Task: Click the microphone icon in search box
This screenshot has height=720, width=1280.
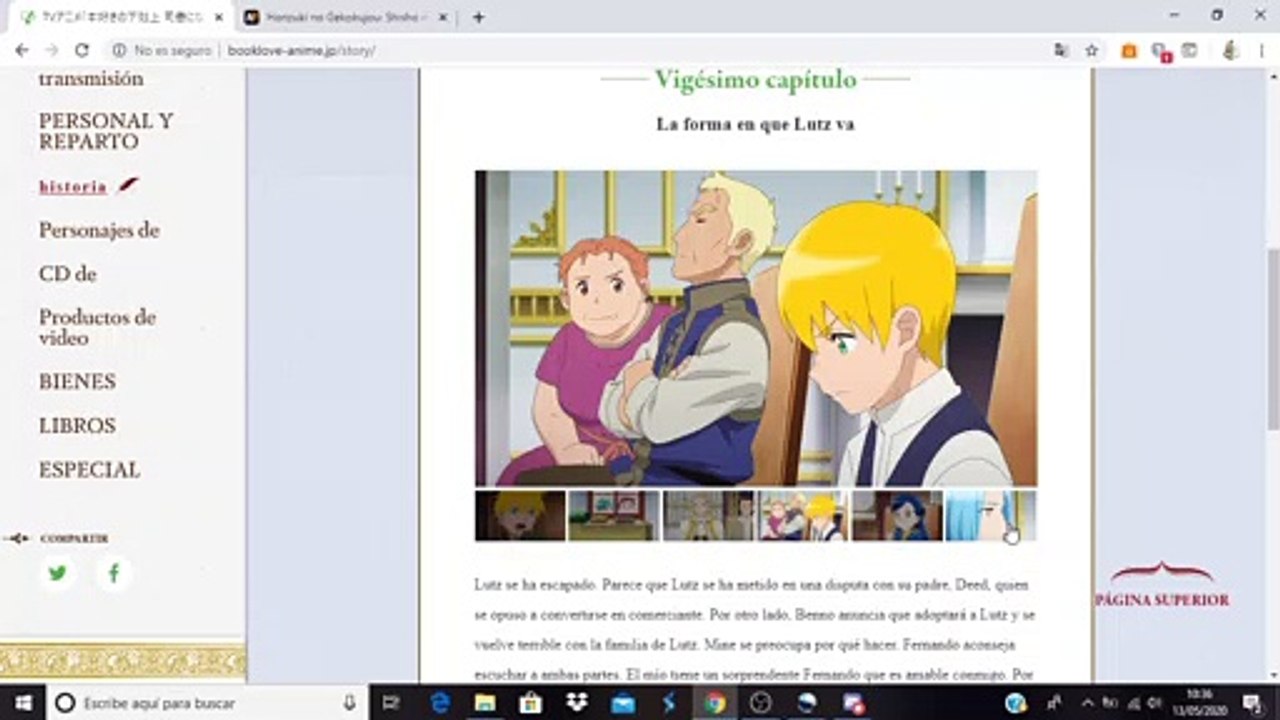Action: click(x=349, y=703)
